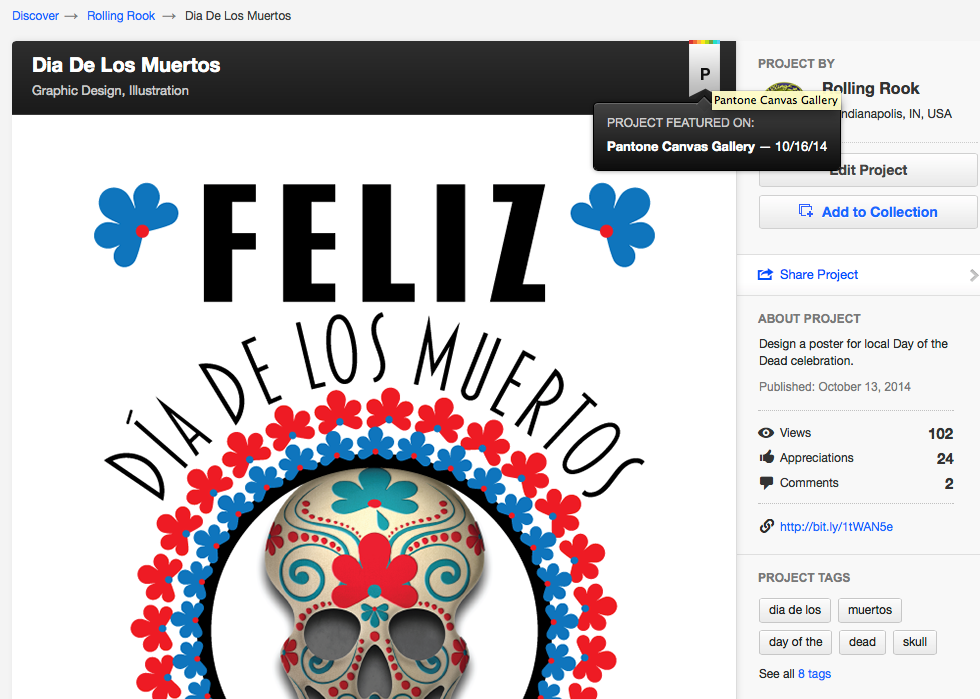
Task: Click the ABOUT PROJECT heading
Action: click(x=809, y=318)
